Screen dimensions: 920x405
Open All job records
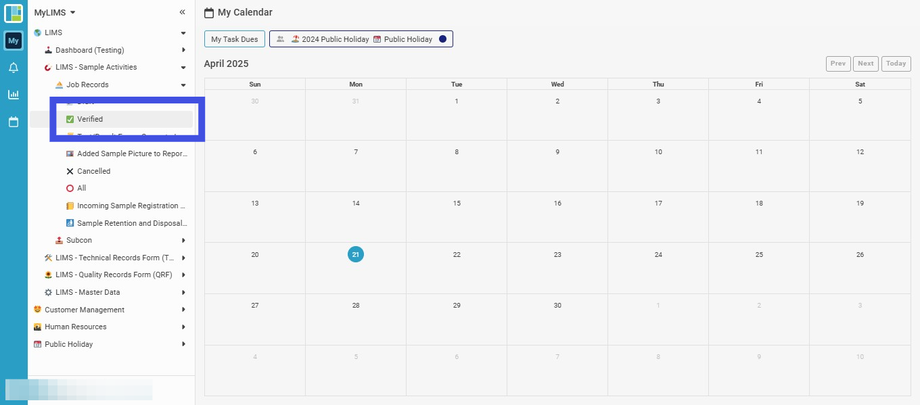click(82, 188)
